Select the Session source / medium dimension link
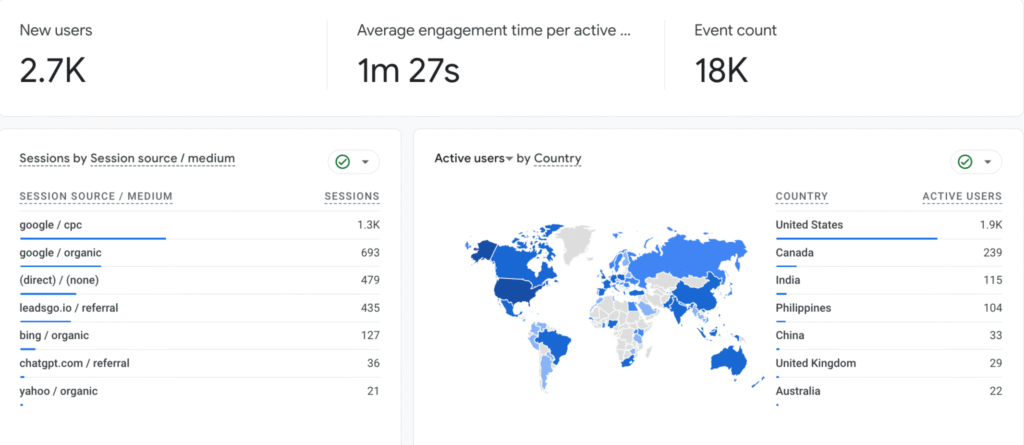Viewport: 1024px width, 445px height. pos(162,158)
